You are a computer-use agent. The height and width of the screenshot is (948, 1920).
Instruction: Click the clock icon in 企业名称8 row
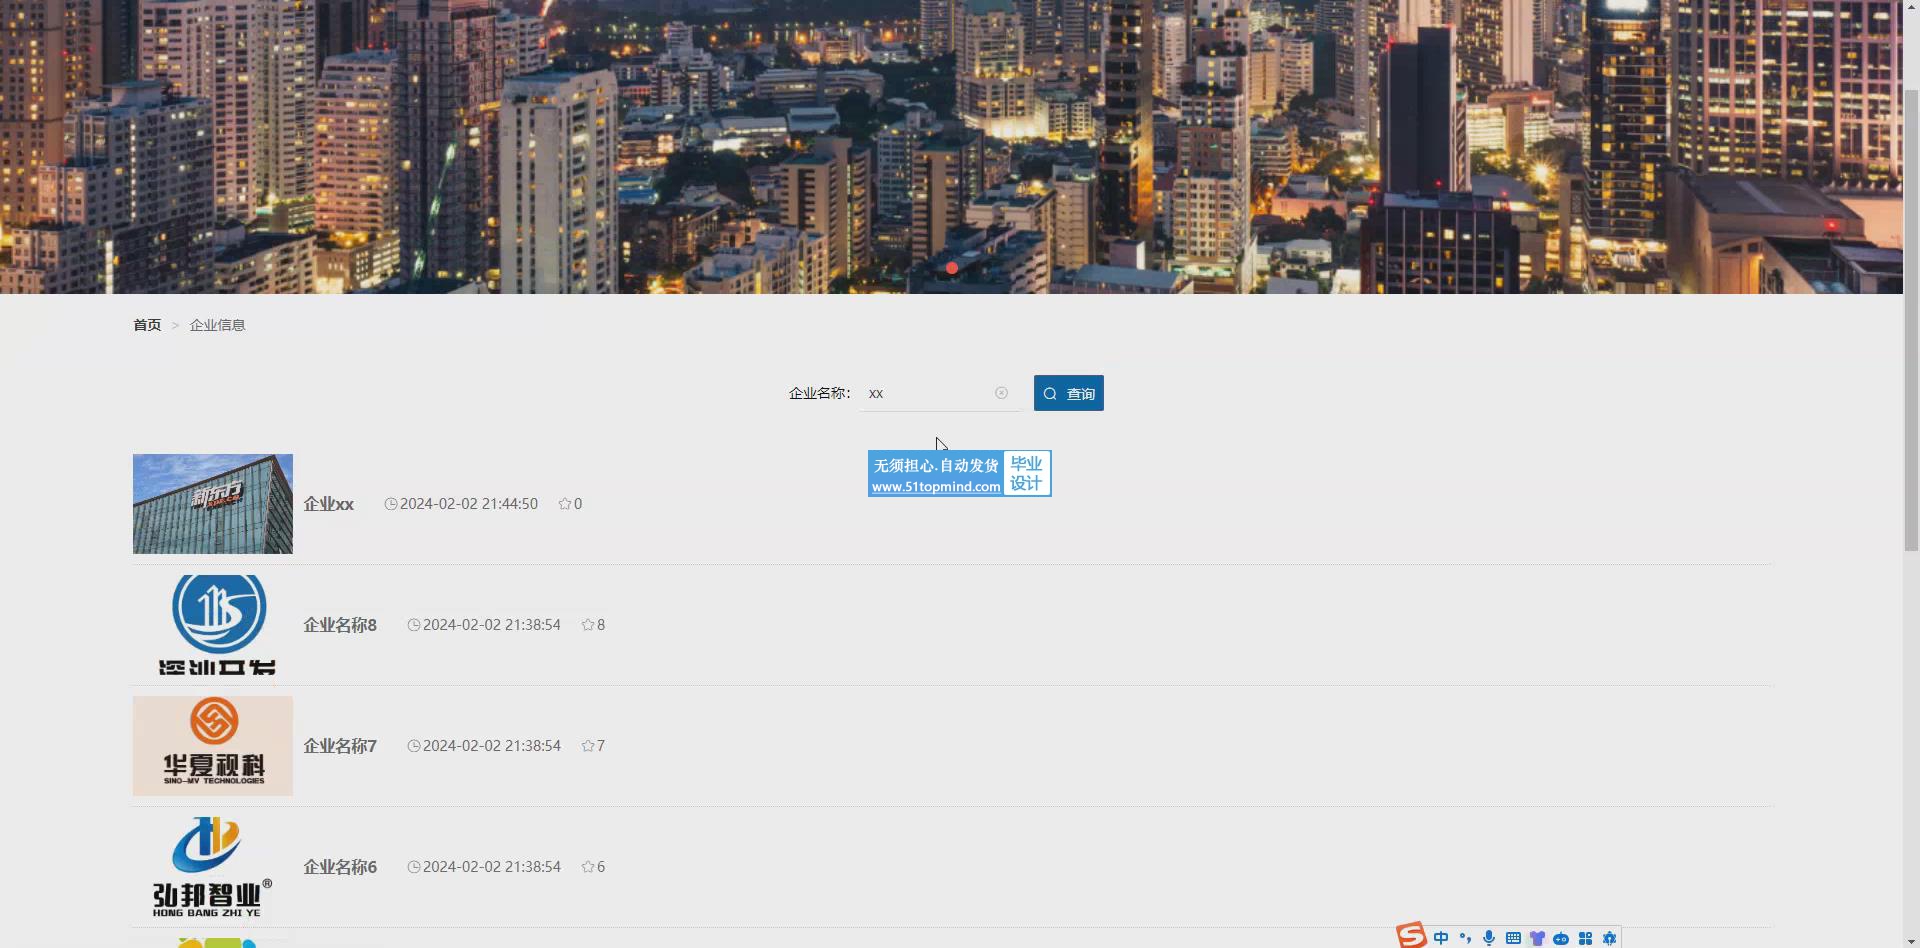tap(414, 625)
